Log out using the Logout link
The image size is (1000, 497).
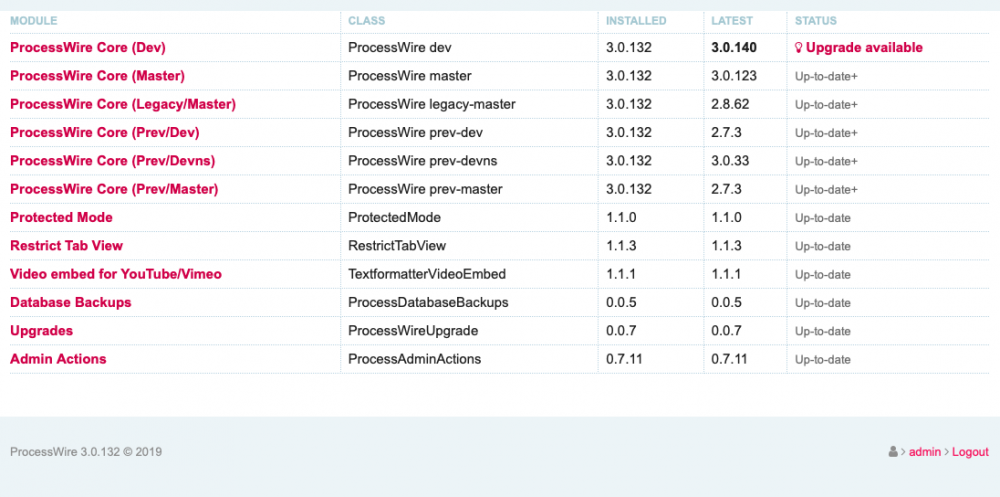coord(970,452)
